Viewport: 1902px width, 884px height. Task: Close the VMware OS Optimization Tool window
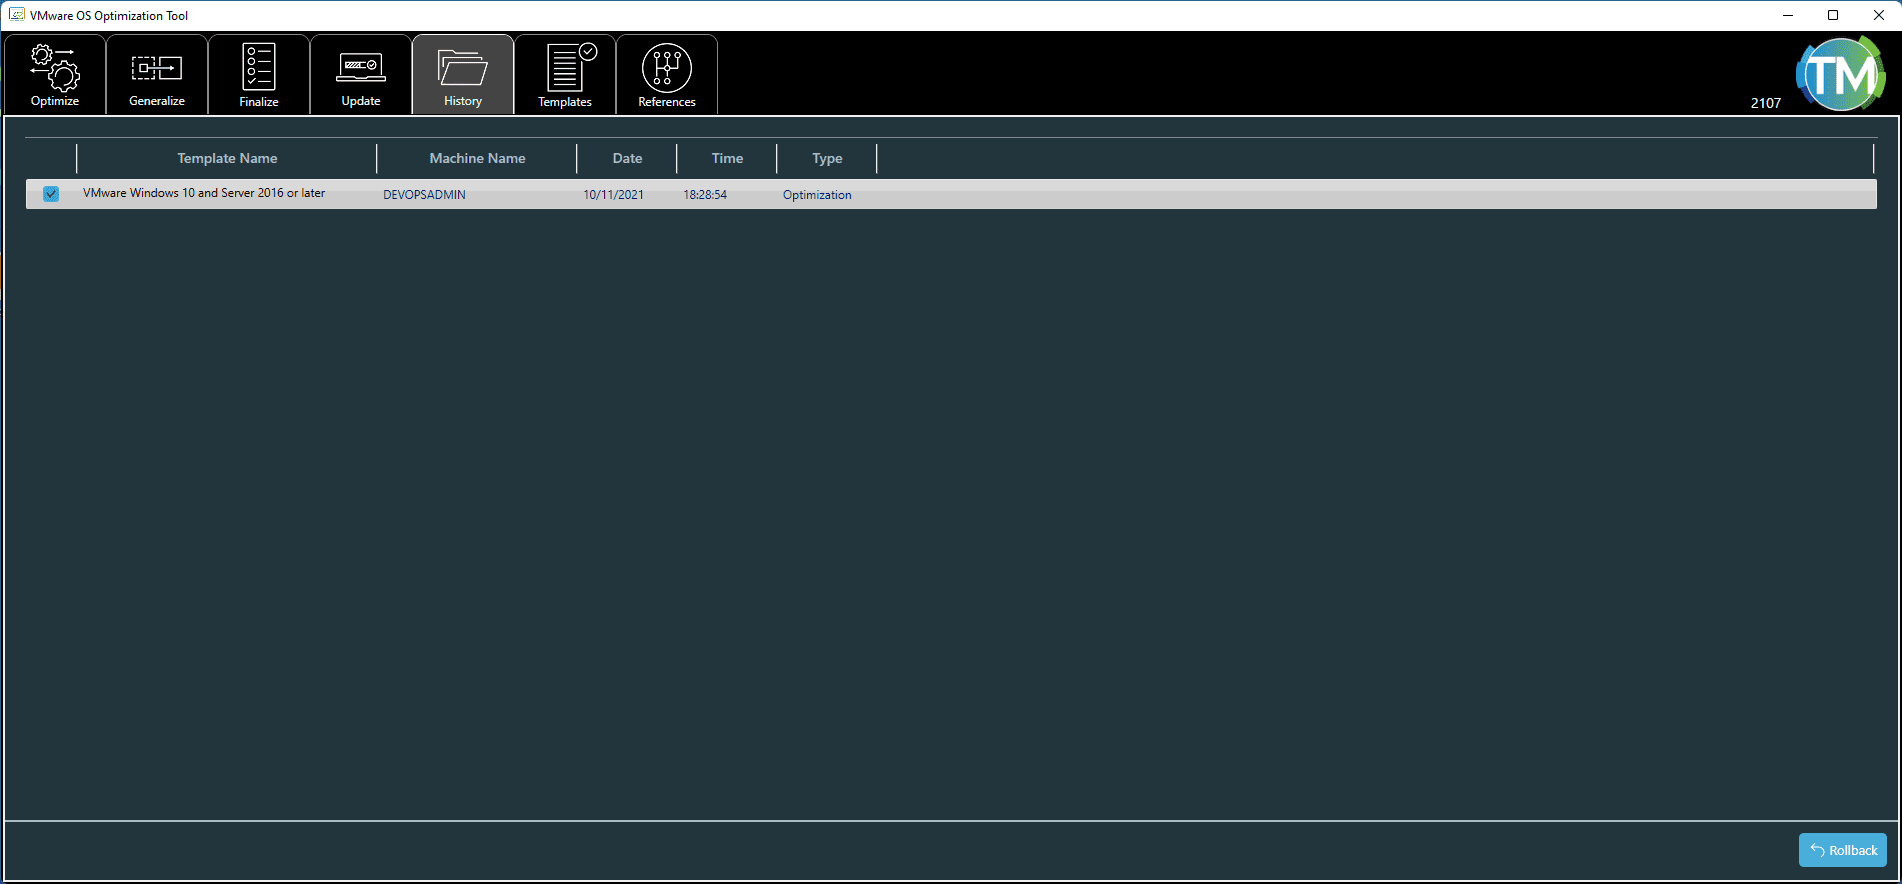coord(1879,15)
